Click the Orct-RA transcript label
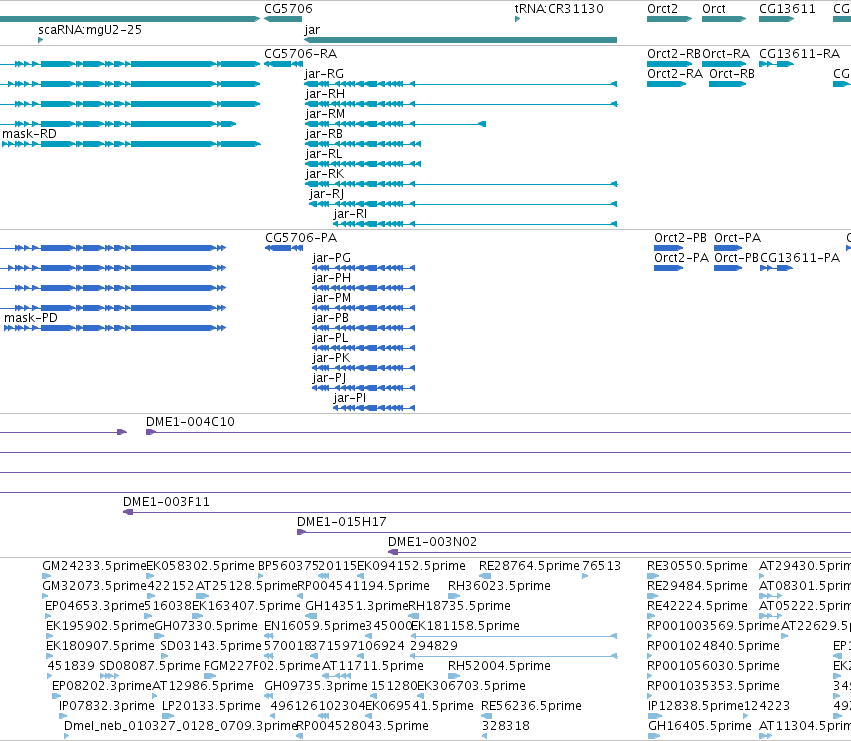851x741 pixels. click(x=726, y=54)
